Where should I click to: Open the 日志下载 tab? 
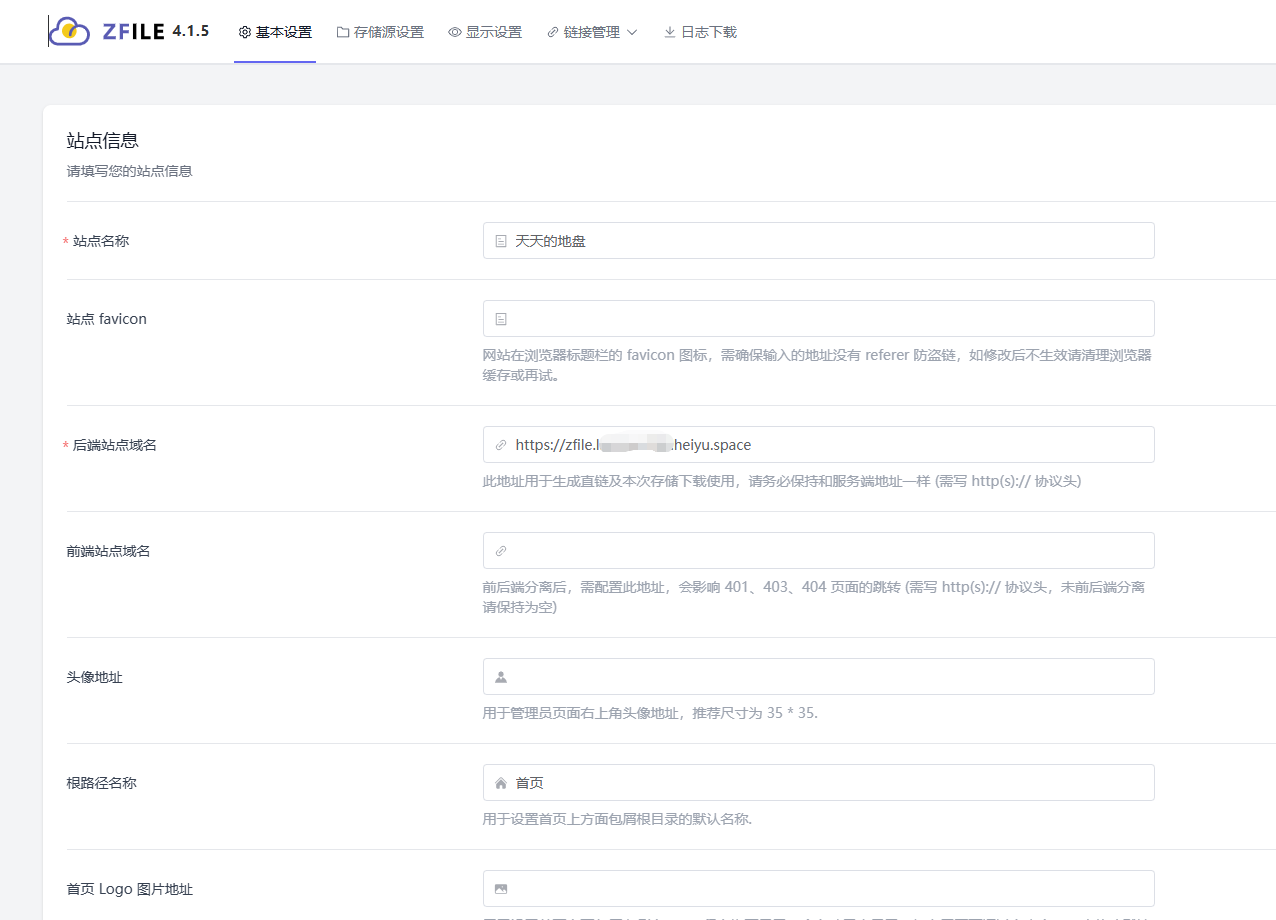700,32
